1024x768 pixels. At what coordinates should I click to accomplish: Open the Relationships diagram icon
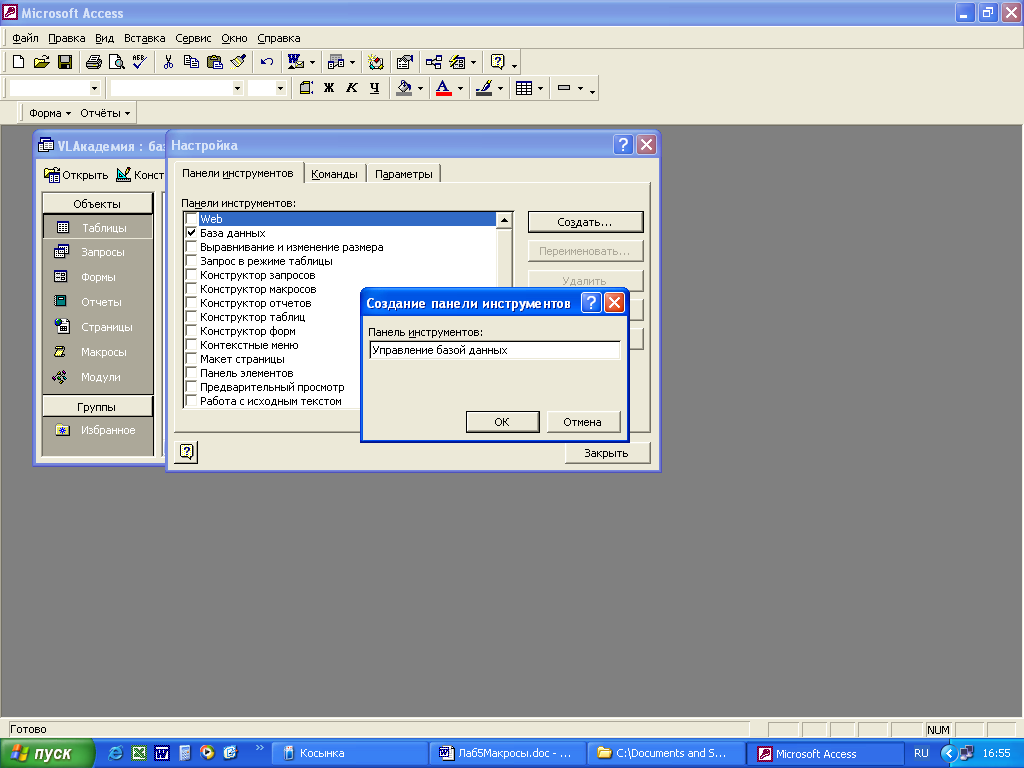coord(434,62)
